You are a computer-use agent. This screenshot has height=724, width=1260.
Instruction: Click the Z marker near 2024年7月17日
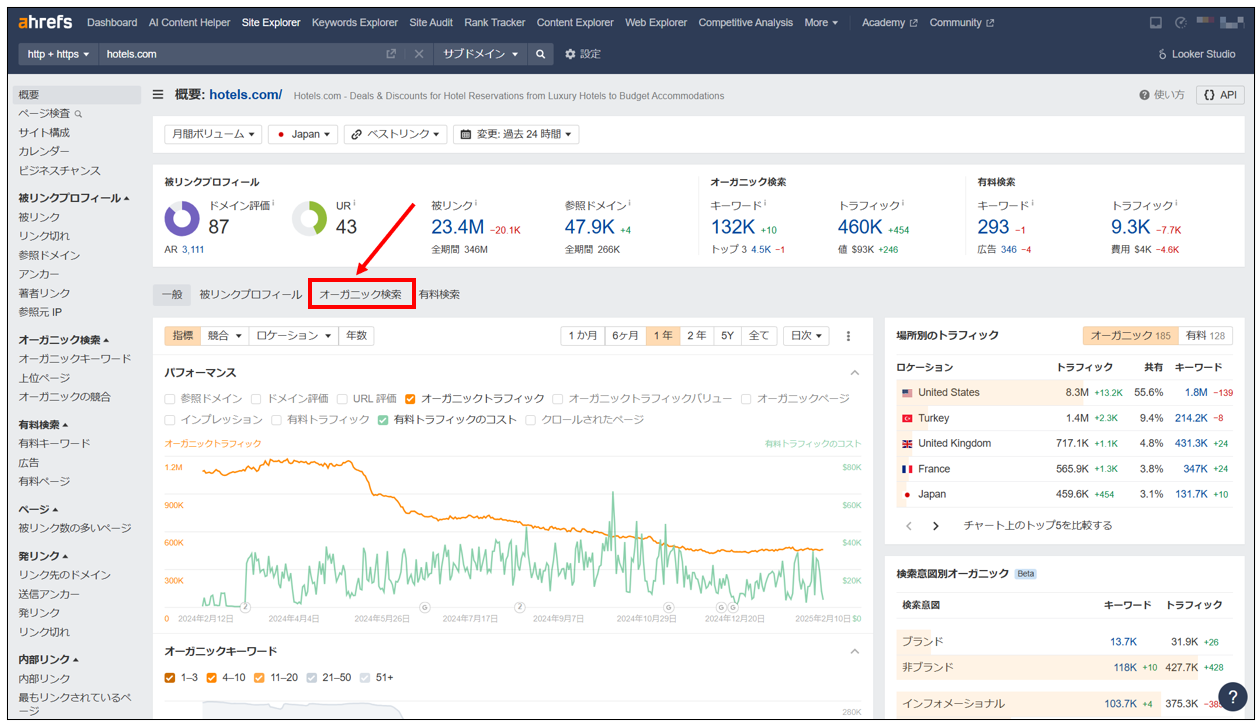pos(520,607)
